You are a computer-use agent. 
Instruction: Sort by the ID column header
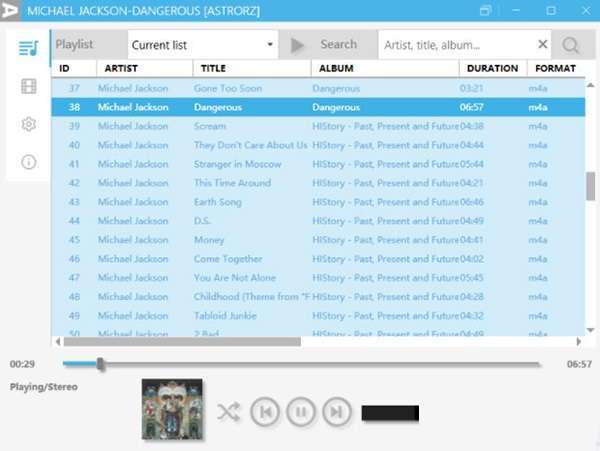pyautogui.click(x=73, y=68)
